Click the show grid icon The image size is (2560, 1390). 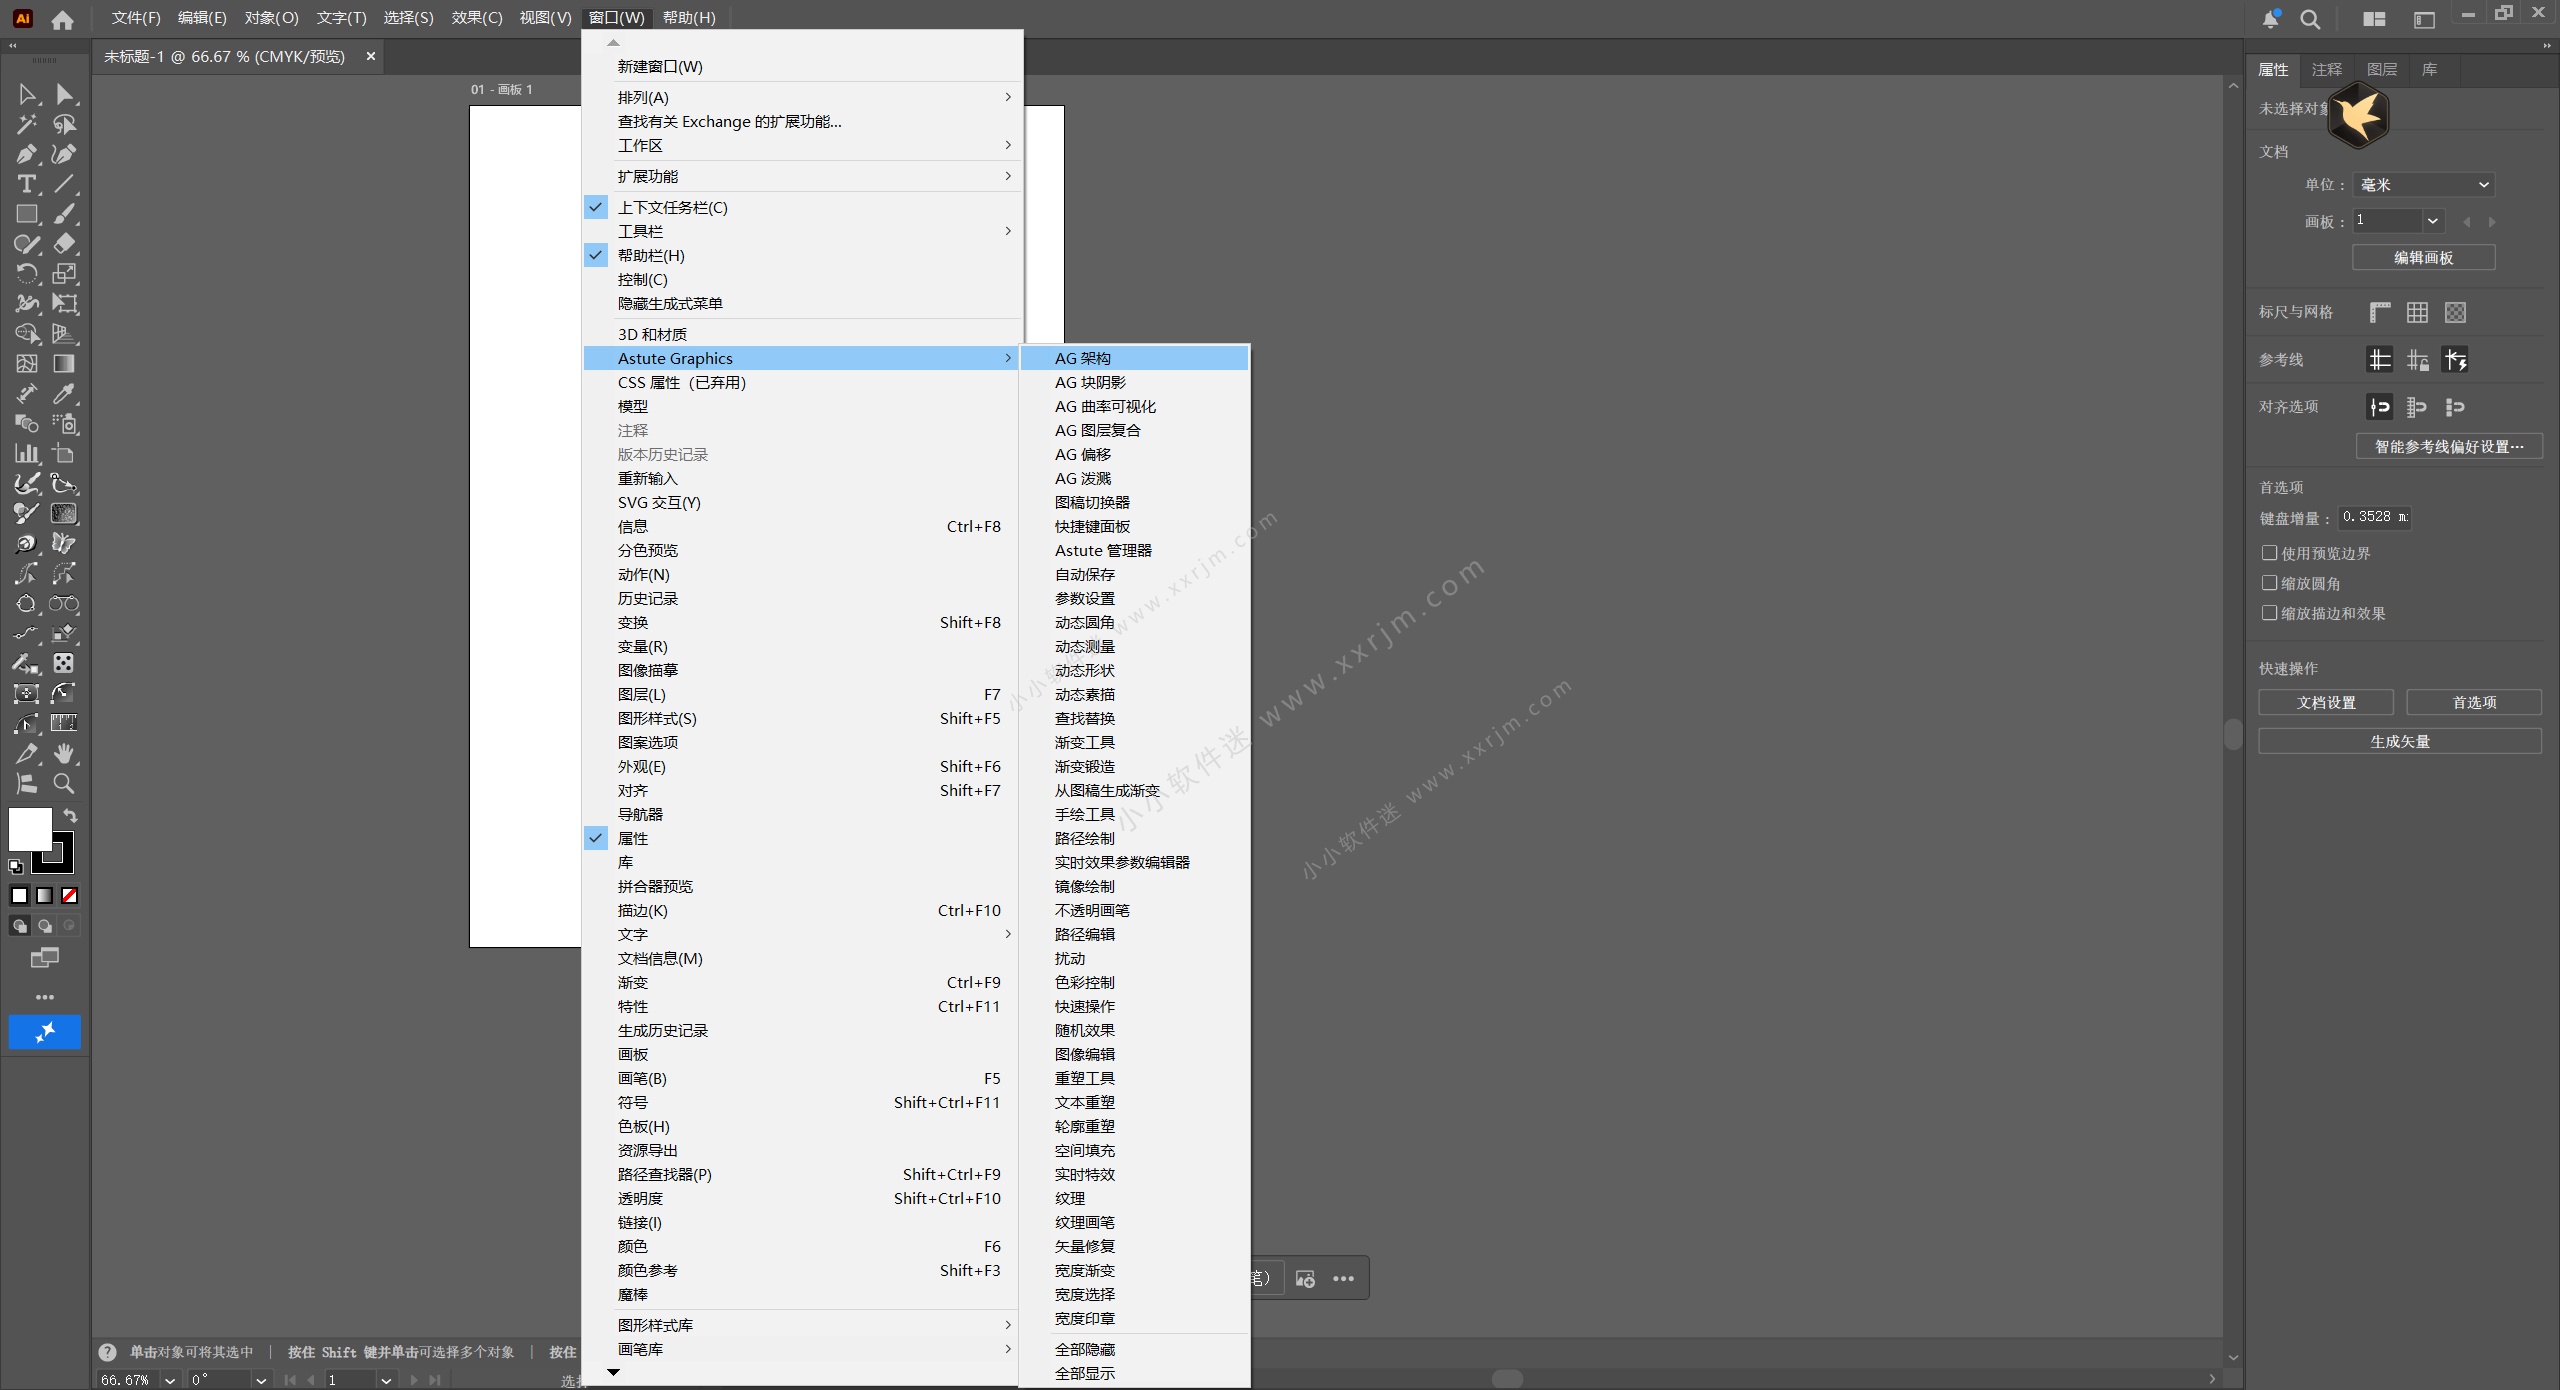(2417, 312)
